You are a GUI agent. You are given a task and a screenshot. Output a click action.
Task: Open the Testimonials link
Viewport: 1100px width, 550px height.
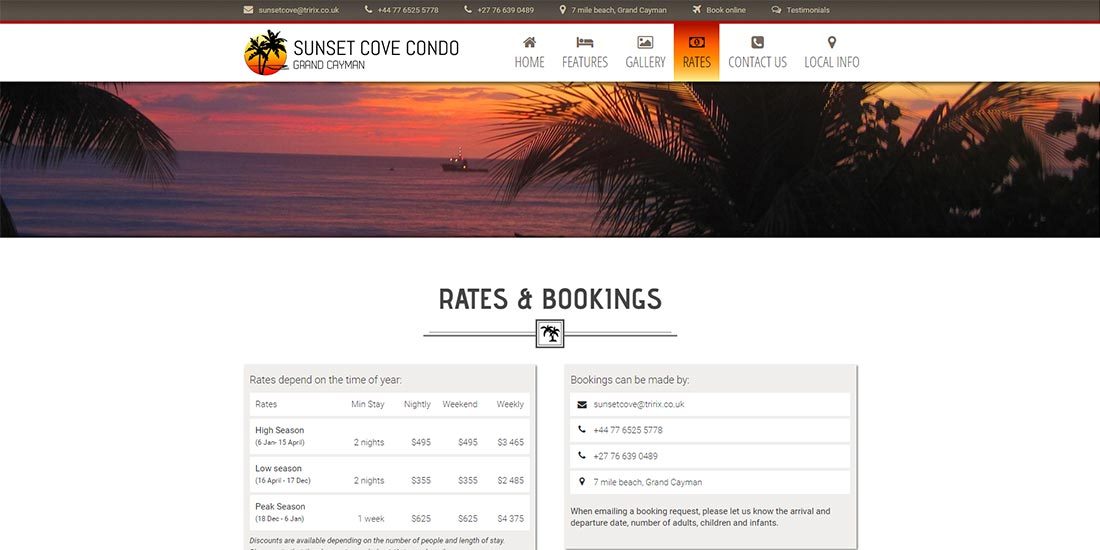tap(807, 11)
